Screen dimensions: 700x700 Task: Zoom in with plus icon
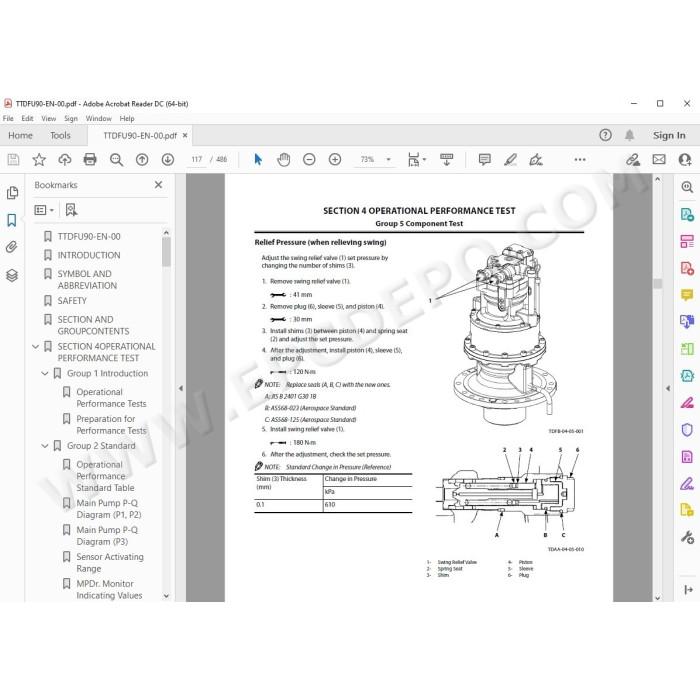[x=335, y=159]
